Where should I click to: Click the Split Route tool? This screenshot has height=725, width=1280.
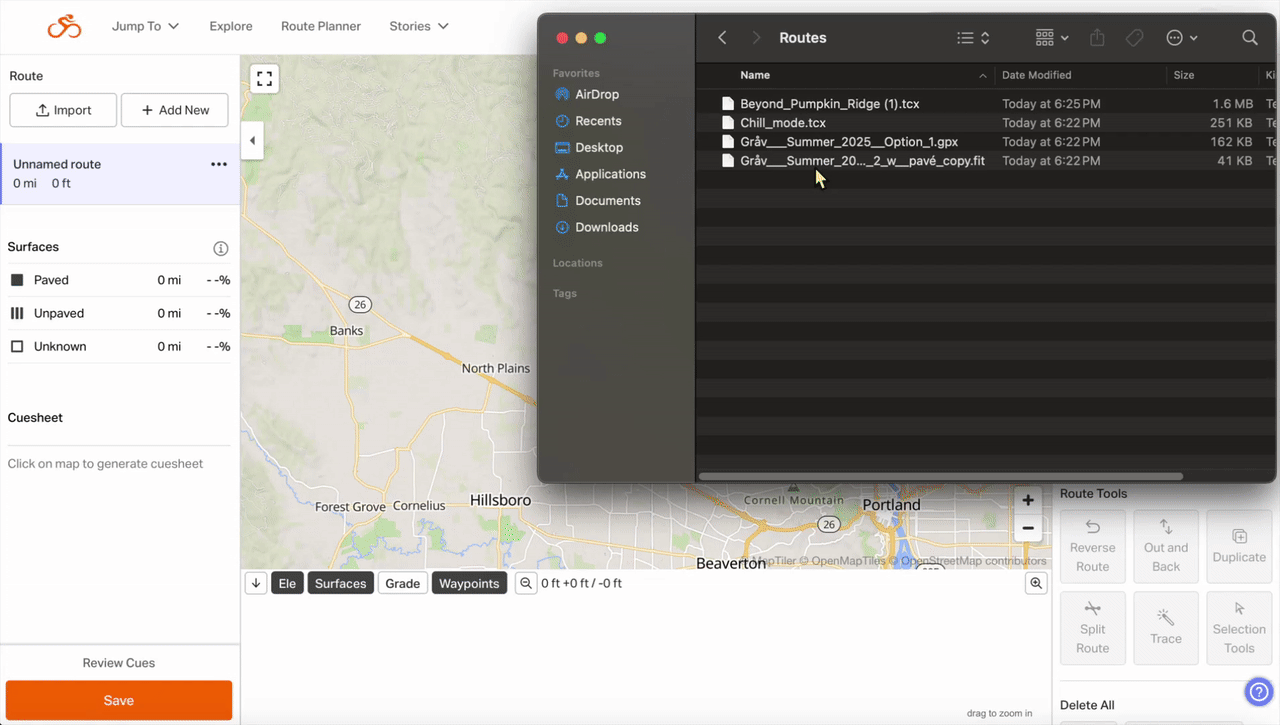click(1092, 628)
